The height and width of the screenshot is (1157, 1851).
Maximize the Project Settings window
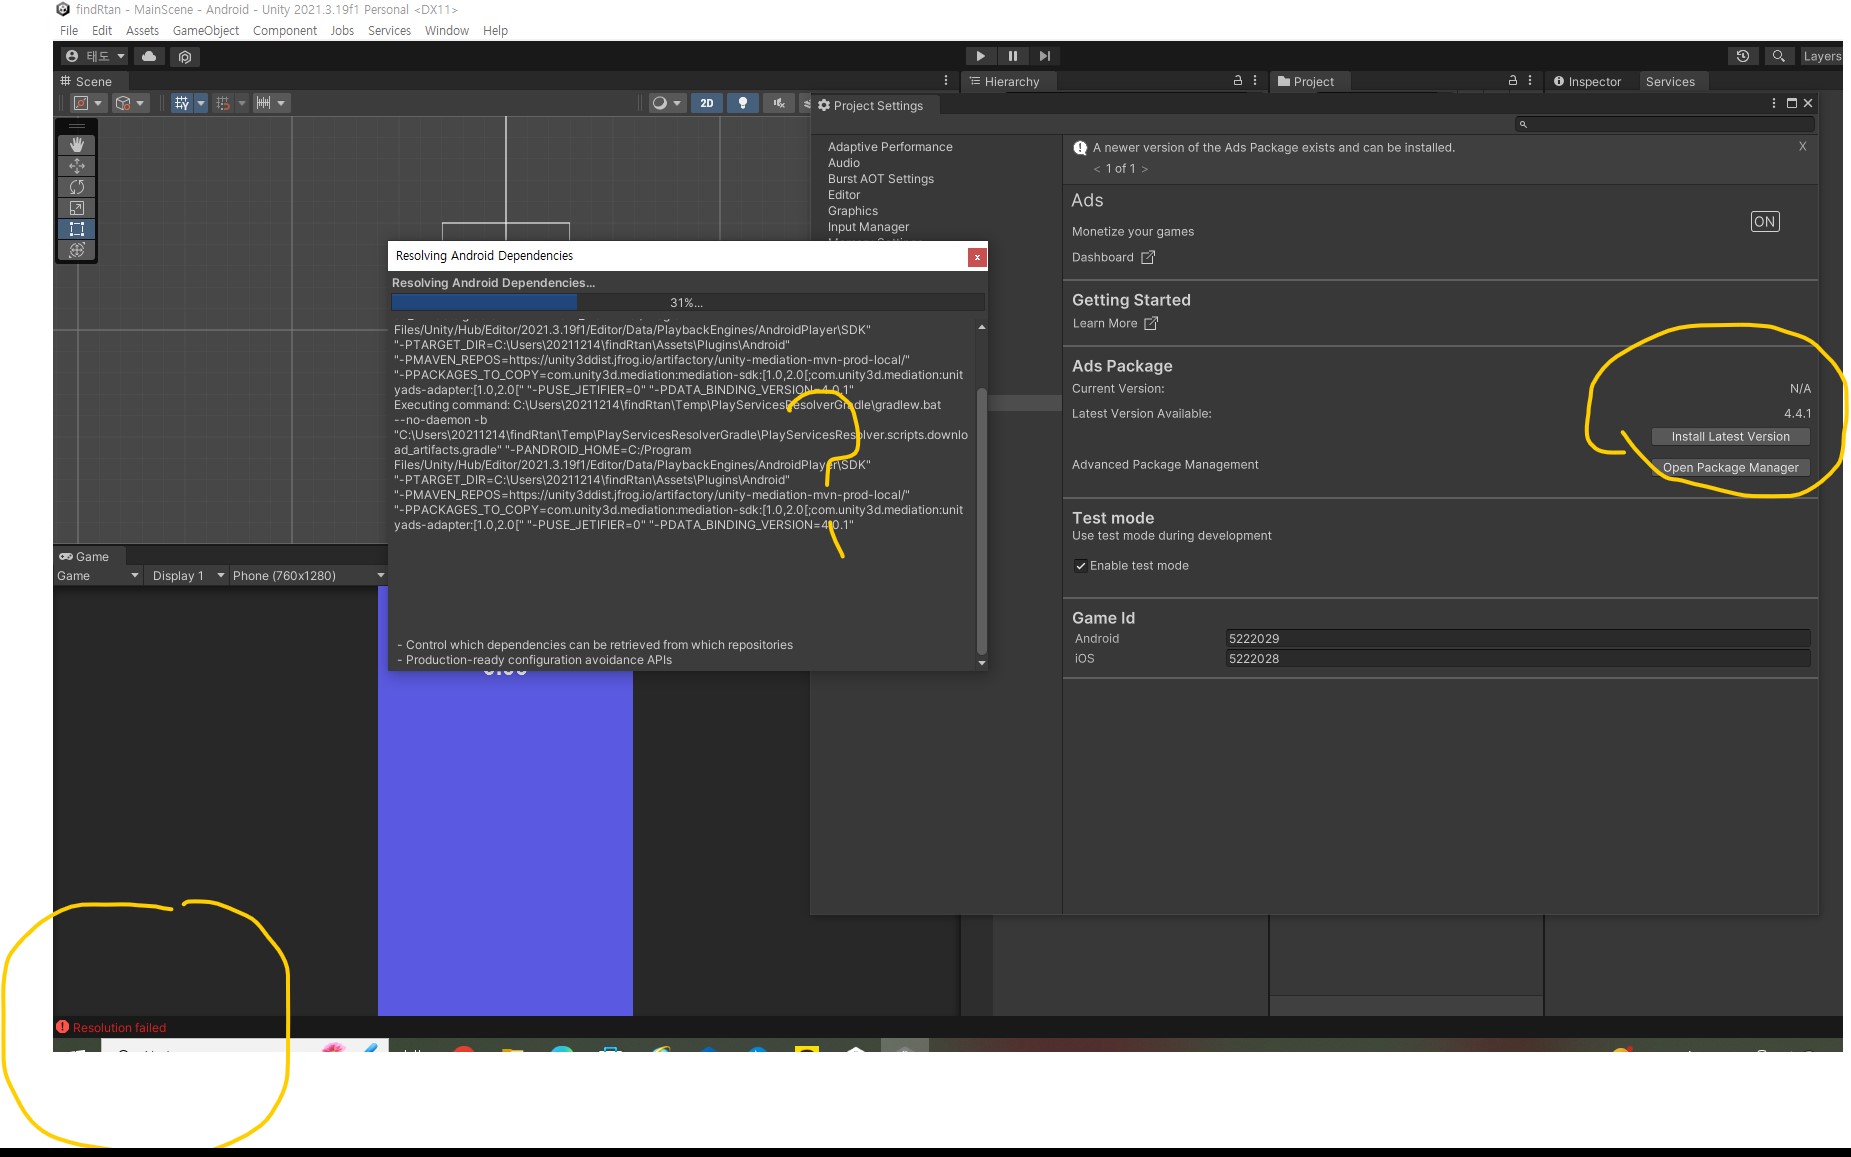[1792, 103]
